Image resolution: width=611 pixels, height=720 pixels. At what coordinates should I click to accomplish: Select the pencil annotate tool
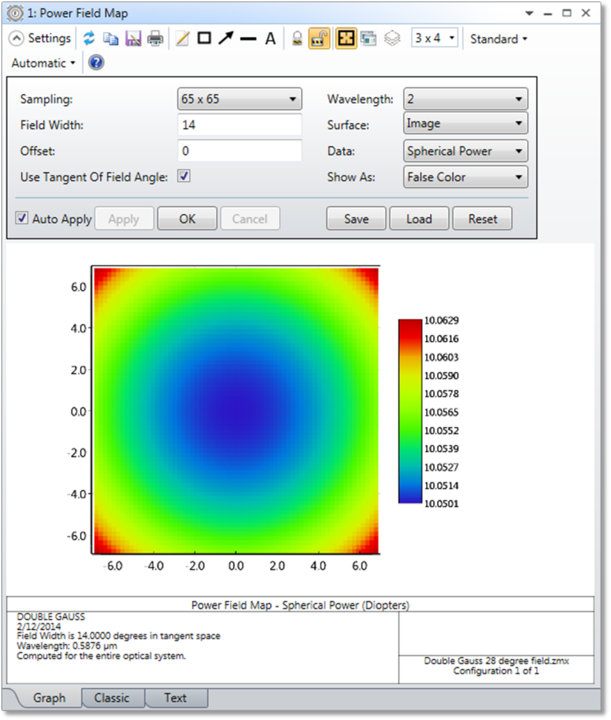coord(182,39)
